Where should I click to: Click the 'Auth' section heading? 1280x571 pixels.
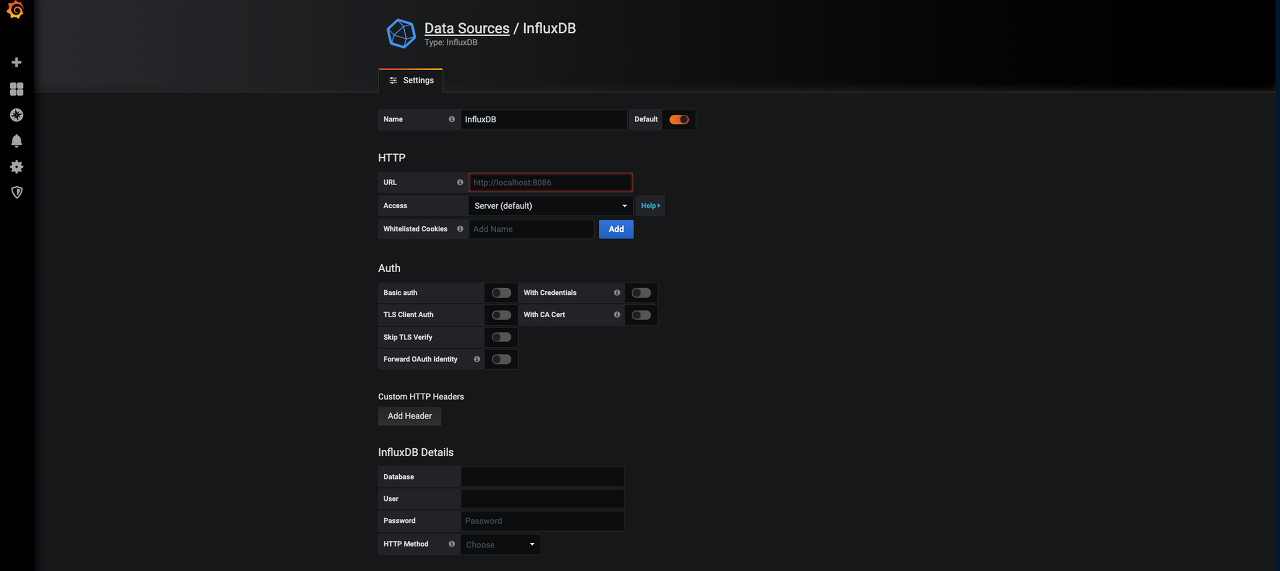point(389,268)
